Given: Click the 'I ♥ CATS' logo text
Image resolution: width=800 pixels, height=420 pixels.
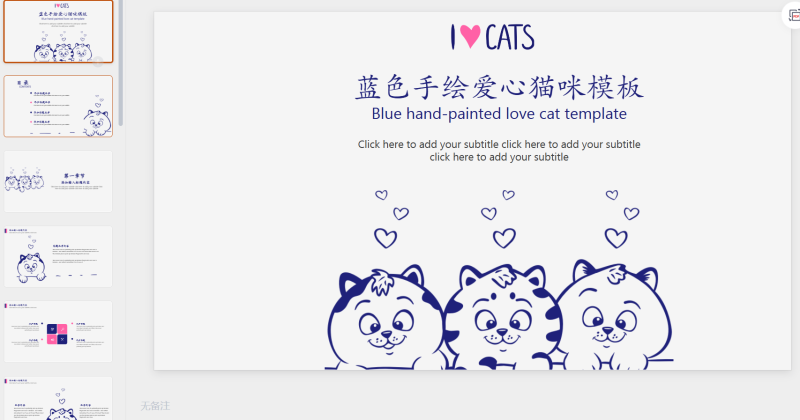Looking at the screenshot, I should 492,37.
